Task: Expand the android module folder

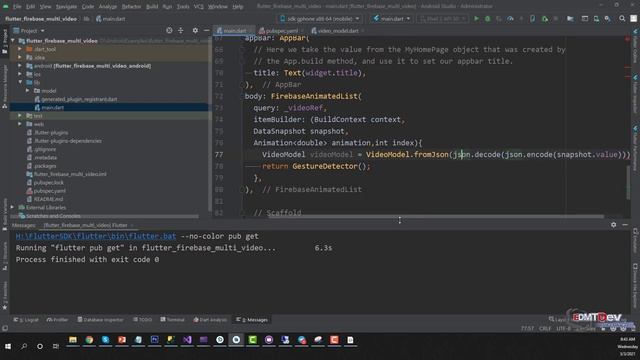Action: point(20,66)
